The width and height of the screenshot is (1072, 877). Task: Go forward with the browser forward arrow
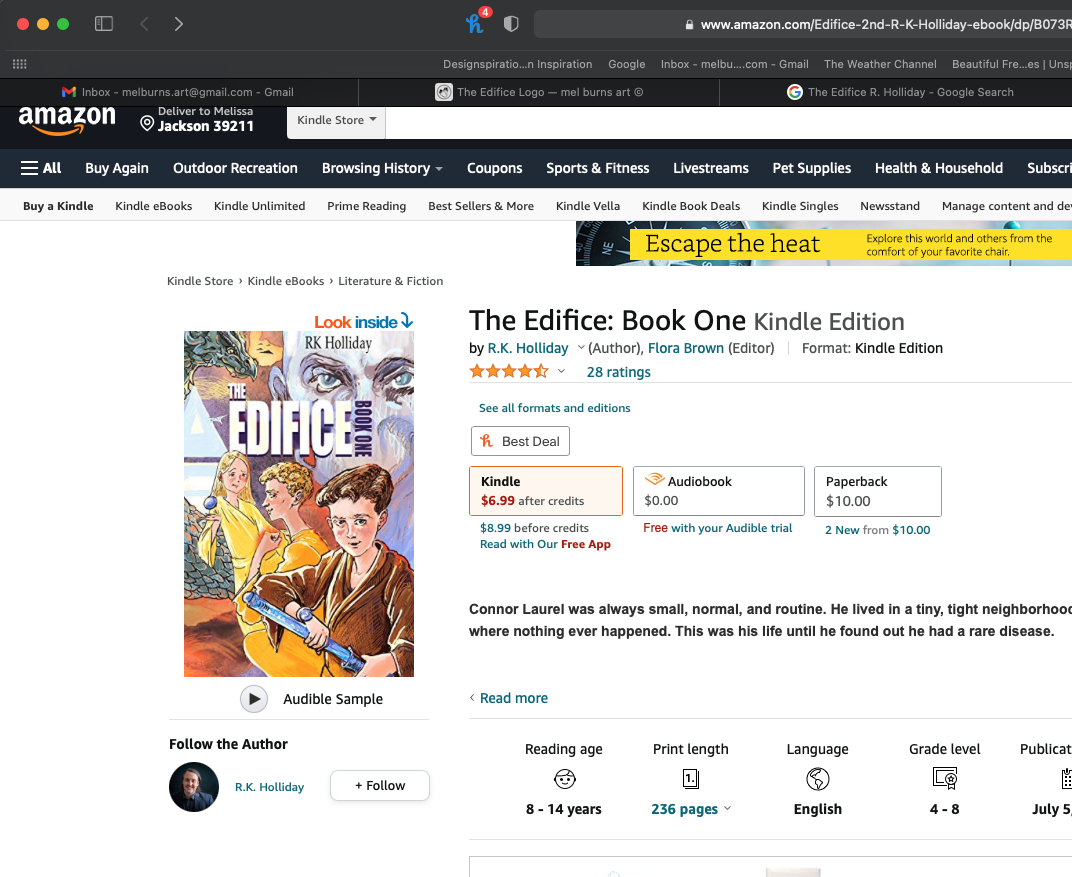tap(178, 24)
